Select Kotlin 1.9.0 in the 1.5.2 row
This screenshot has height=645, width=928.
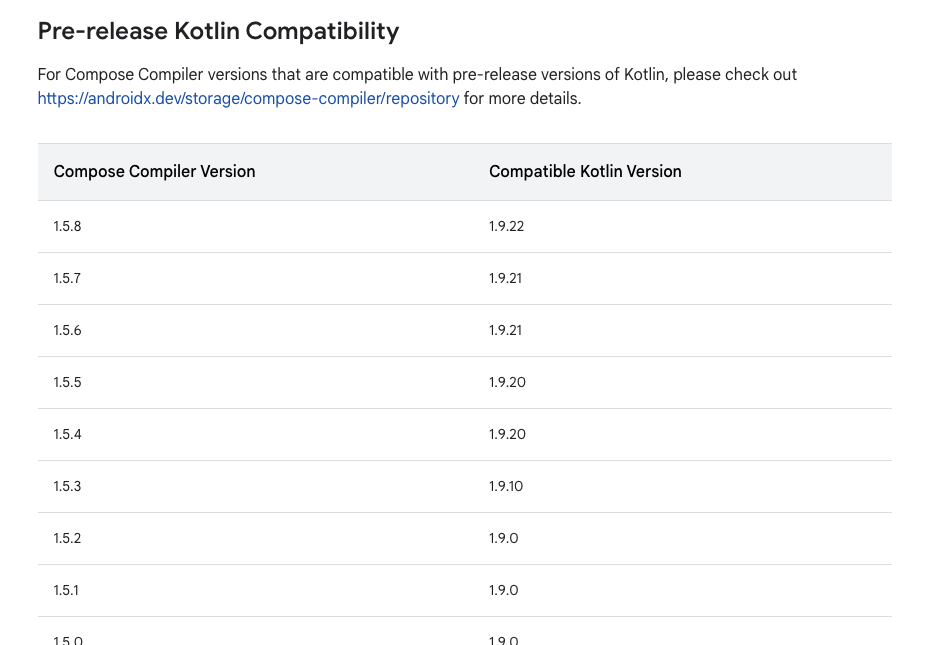click(504, 538)
